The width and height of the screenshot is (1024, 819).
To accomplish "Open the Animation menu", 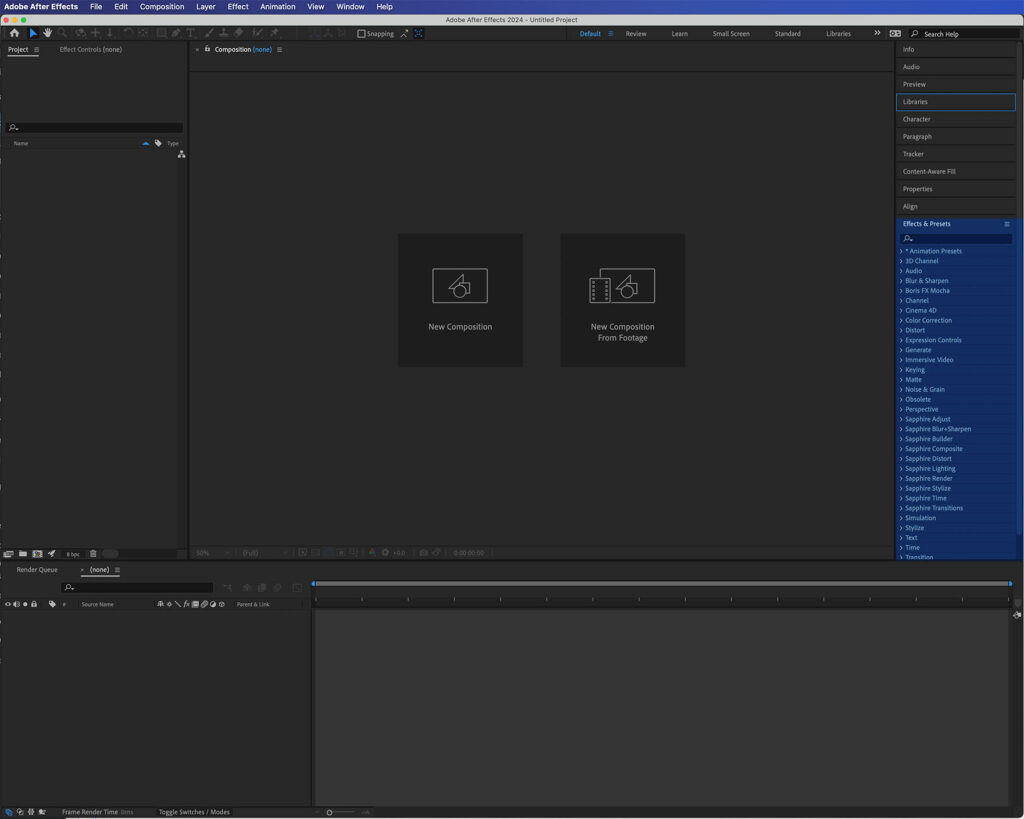I will (278, 7).
